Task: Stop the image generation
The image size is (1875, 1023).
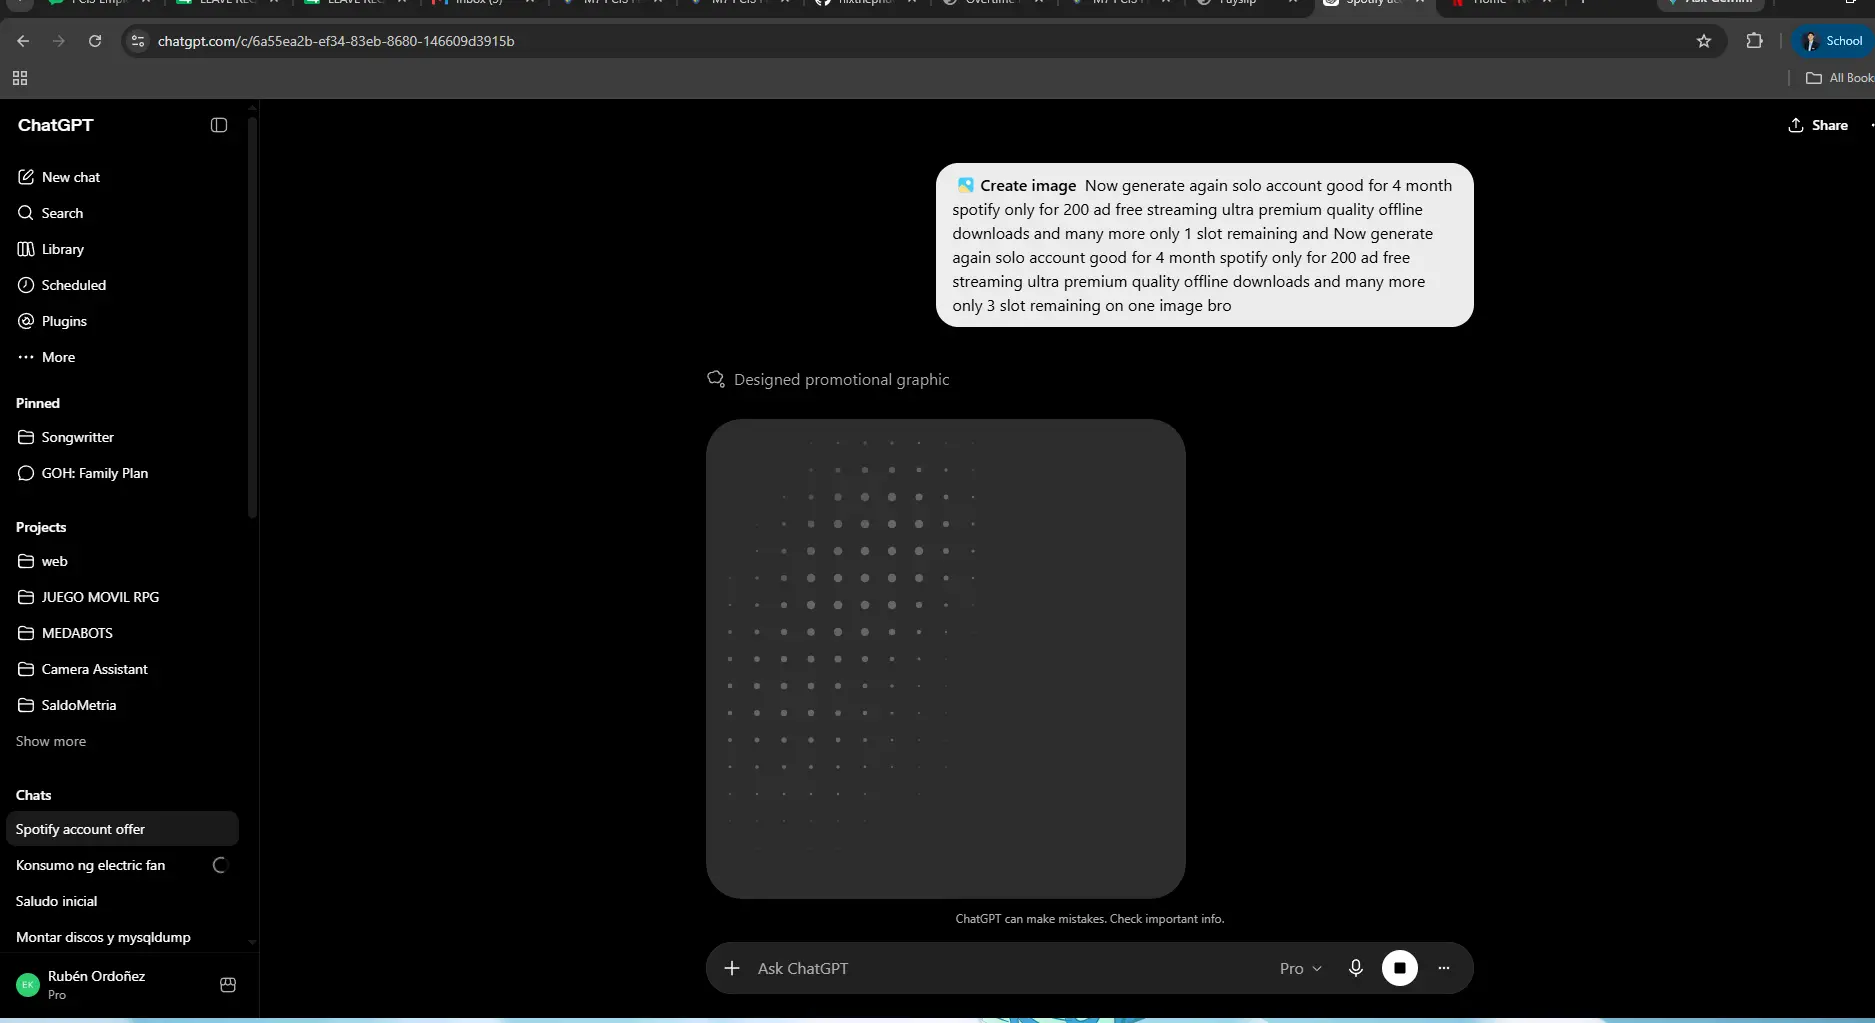Action: (1400, 968)
